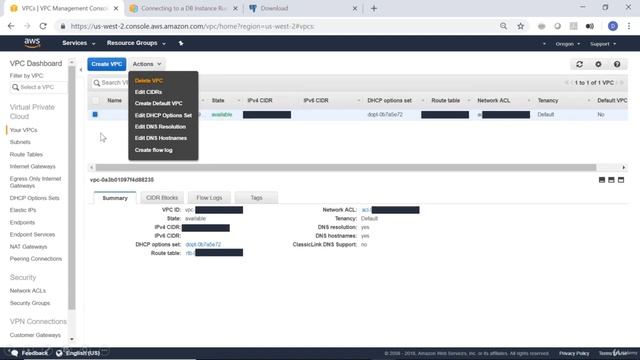Click the site lock icon in address bar
640x360 pixels.
(x=62, y=26)
